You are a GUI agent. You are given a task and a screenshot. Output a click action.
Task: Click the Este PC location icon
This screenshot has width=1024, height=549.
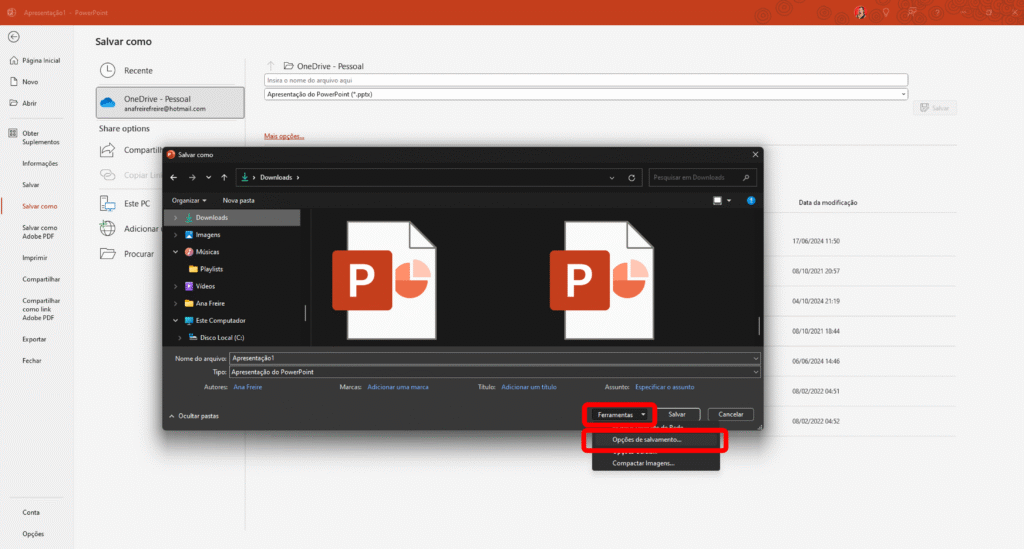(x=108, y=203)
